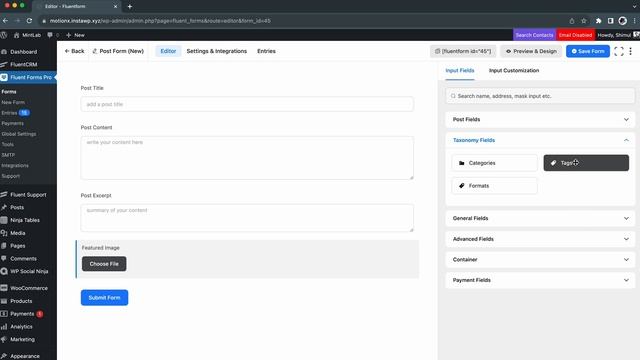Toggle fullscreen editor icon
Image resolution: width=640 pixels, height=360 pixels.
pos(619,51)
